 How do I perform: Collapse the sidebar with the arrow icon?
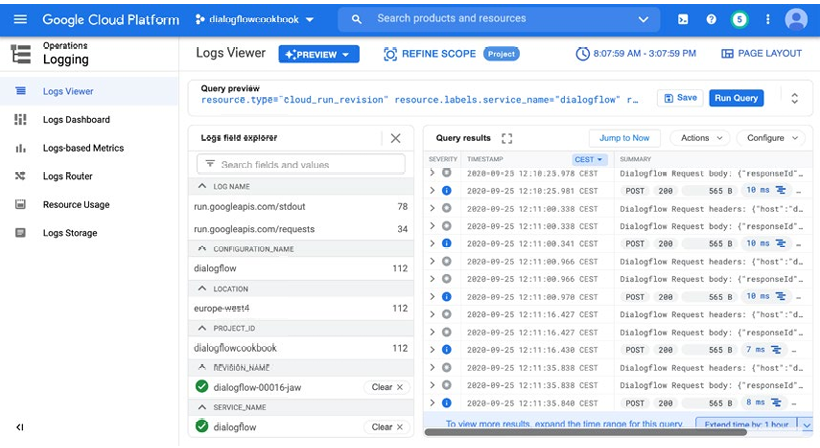[x=20, y=427]
